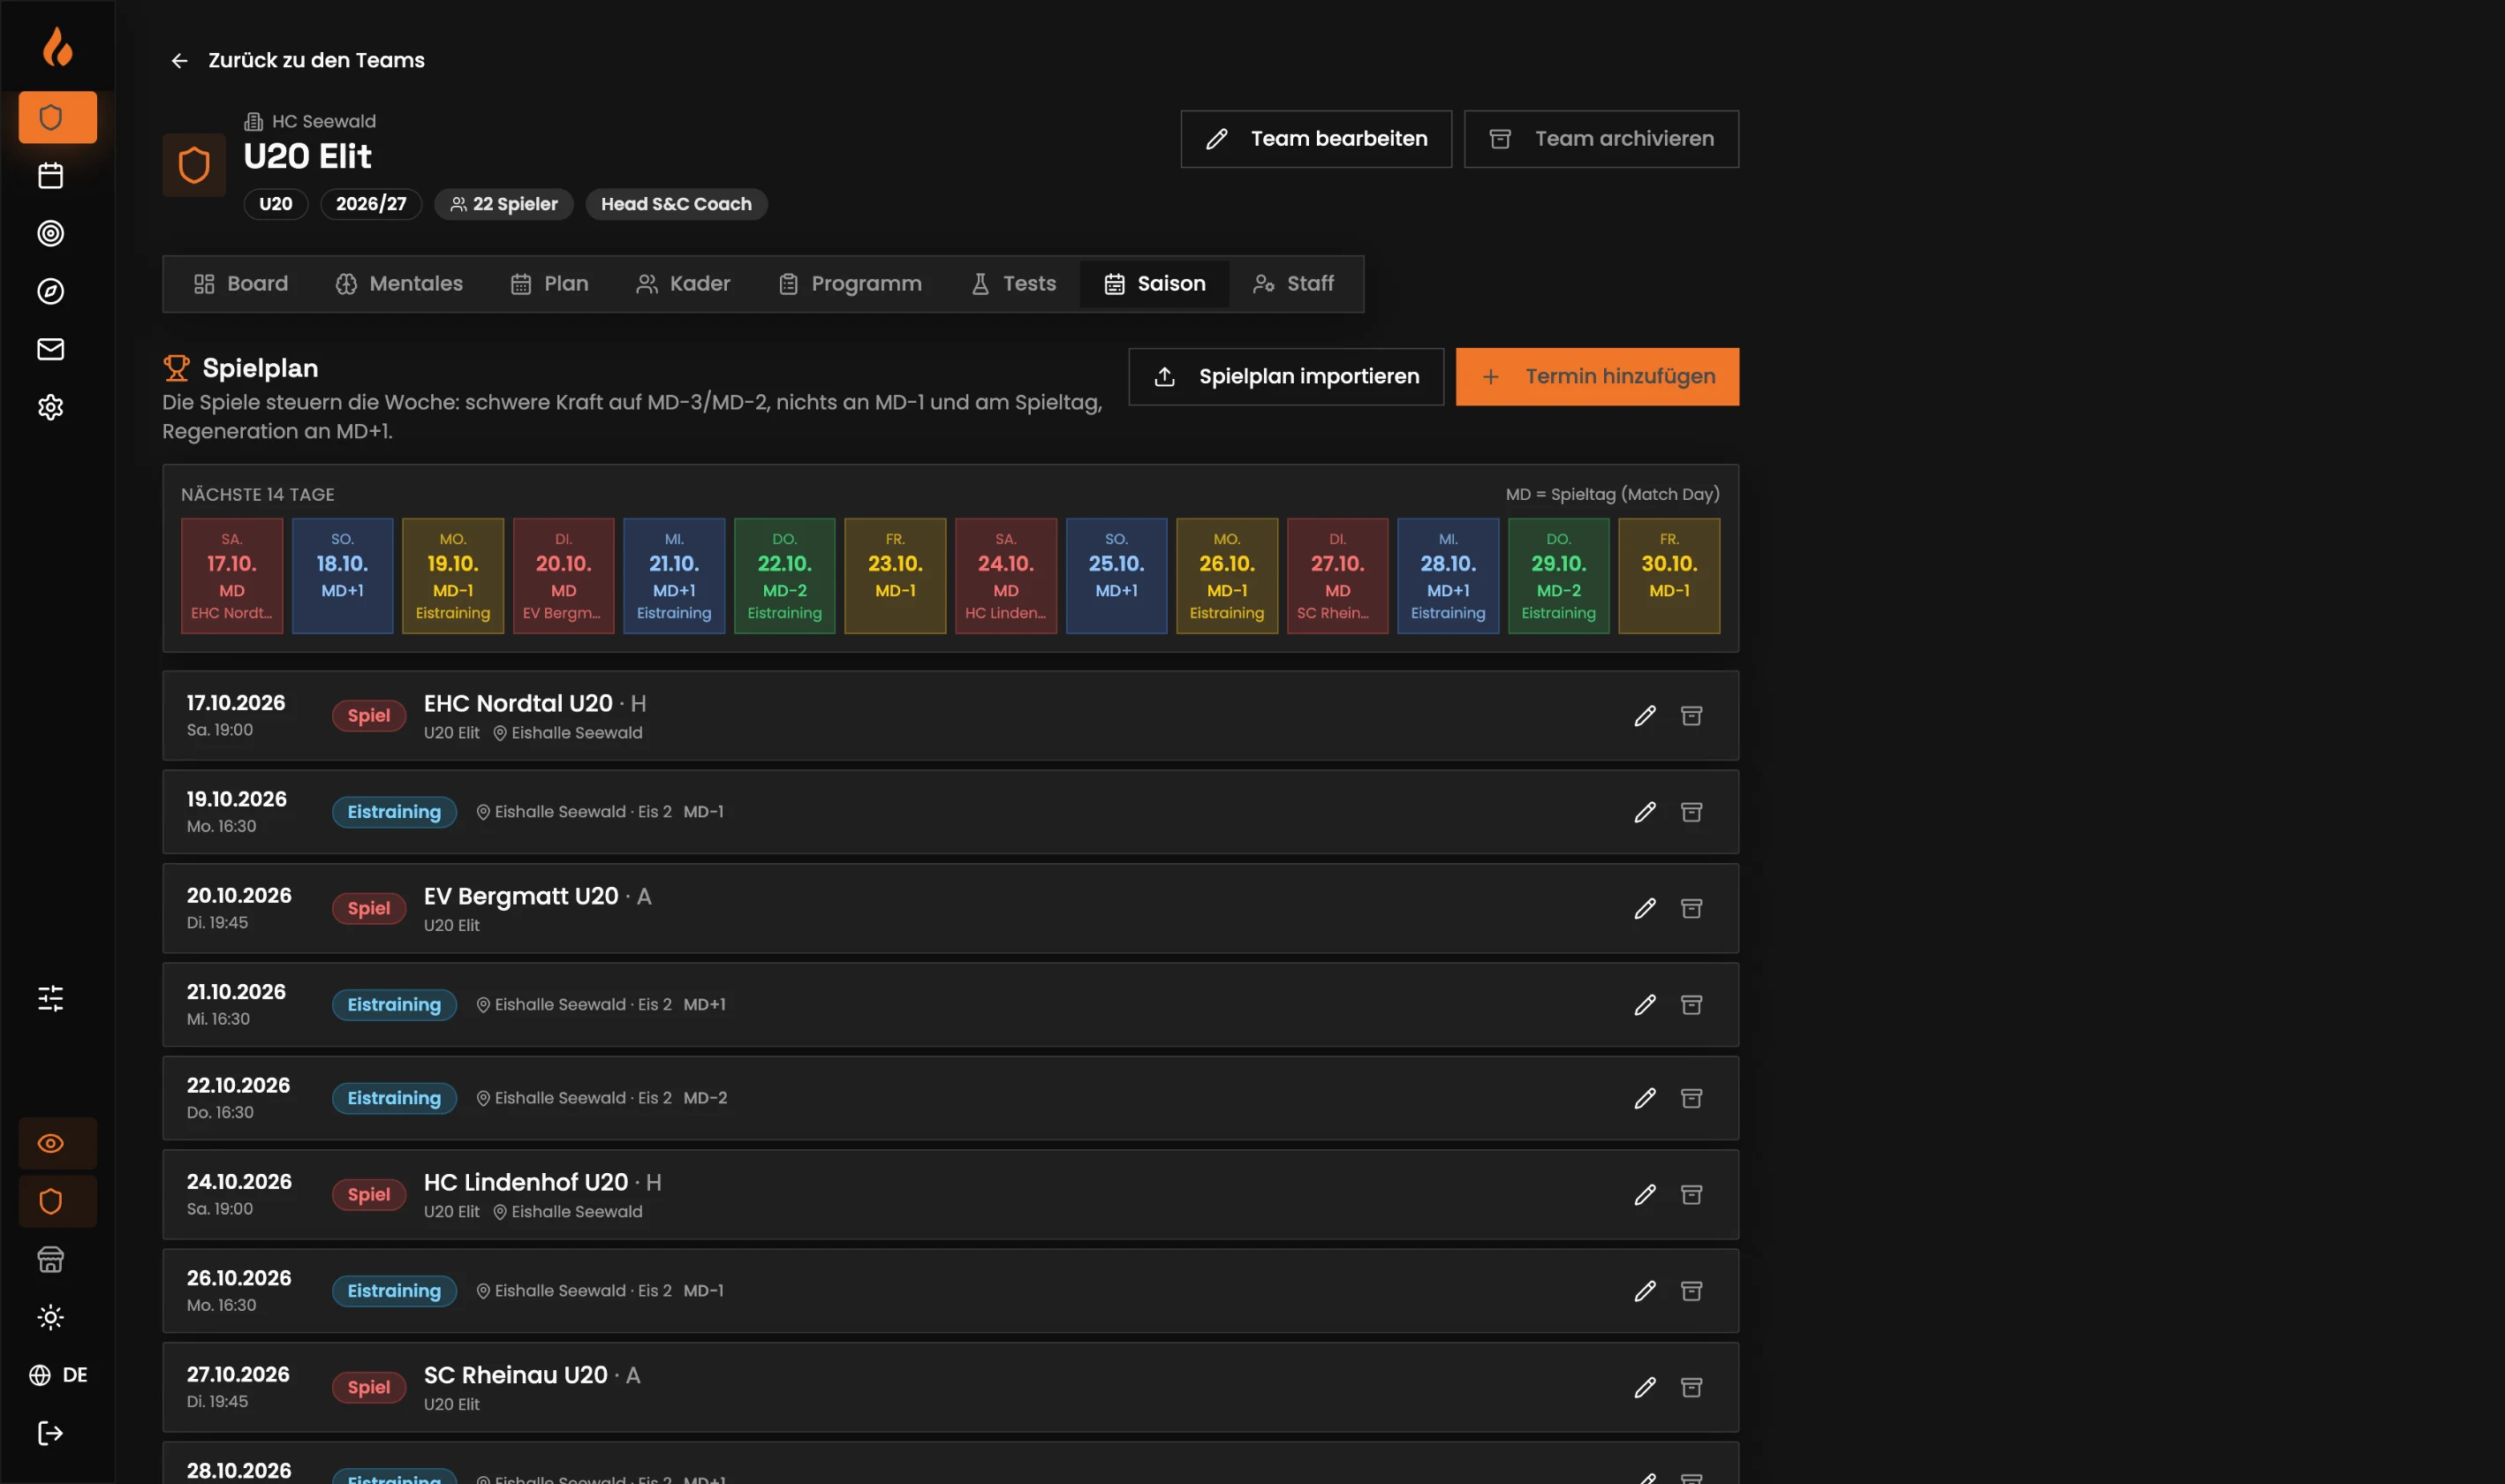Open the settings gear in sidebar
The width and height of the screenshot is (2505, 1484).
(x=50, y=407)
